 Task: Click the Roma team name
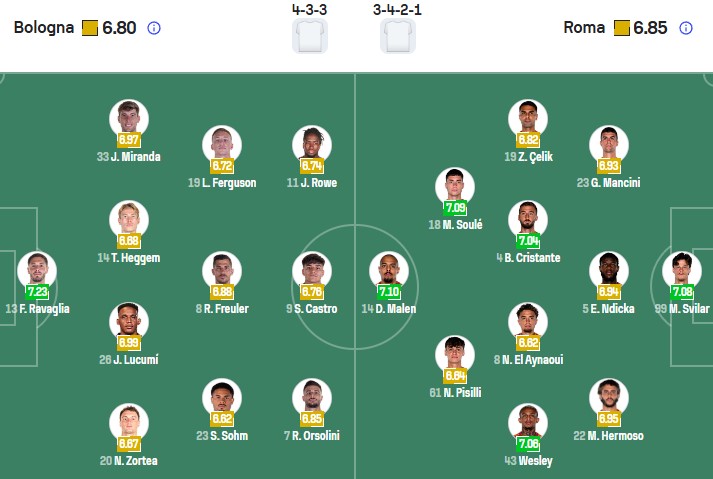coord(584,28)
